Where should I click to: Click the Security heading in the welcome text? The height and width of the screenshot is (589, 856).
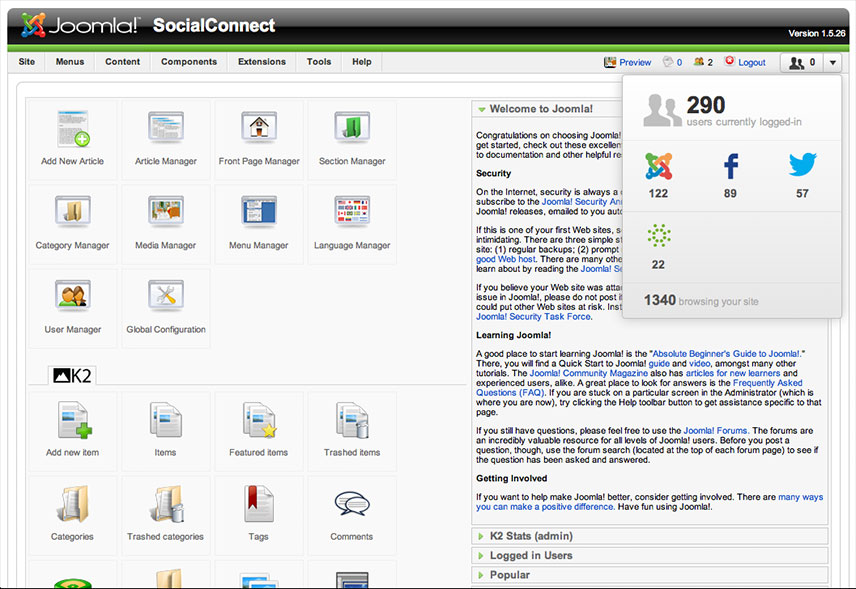coord(494,174)
